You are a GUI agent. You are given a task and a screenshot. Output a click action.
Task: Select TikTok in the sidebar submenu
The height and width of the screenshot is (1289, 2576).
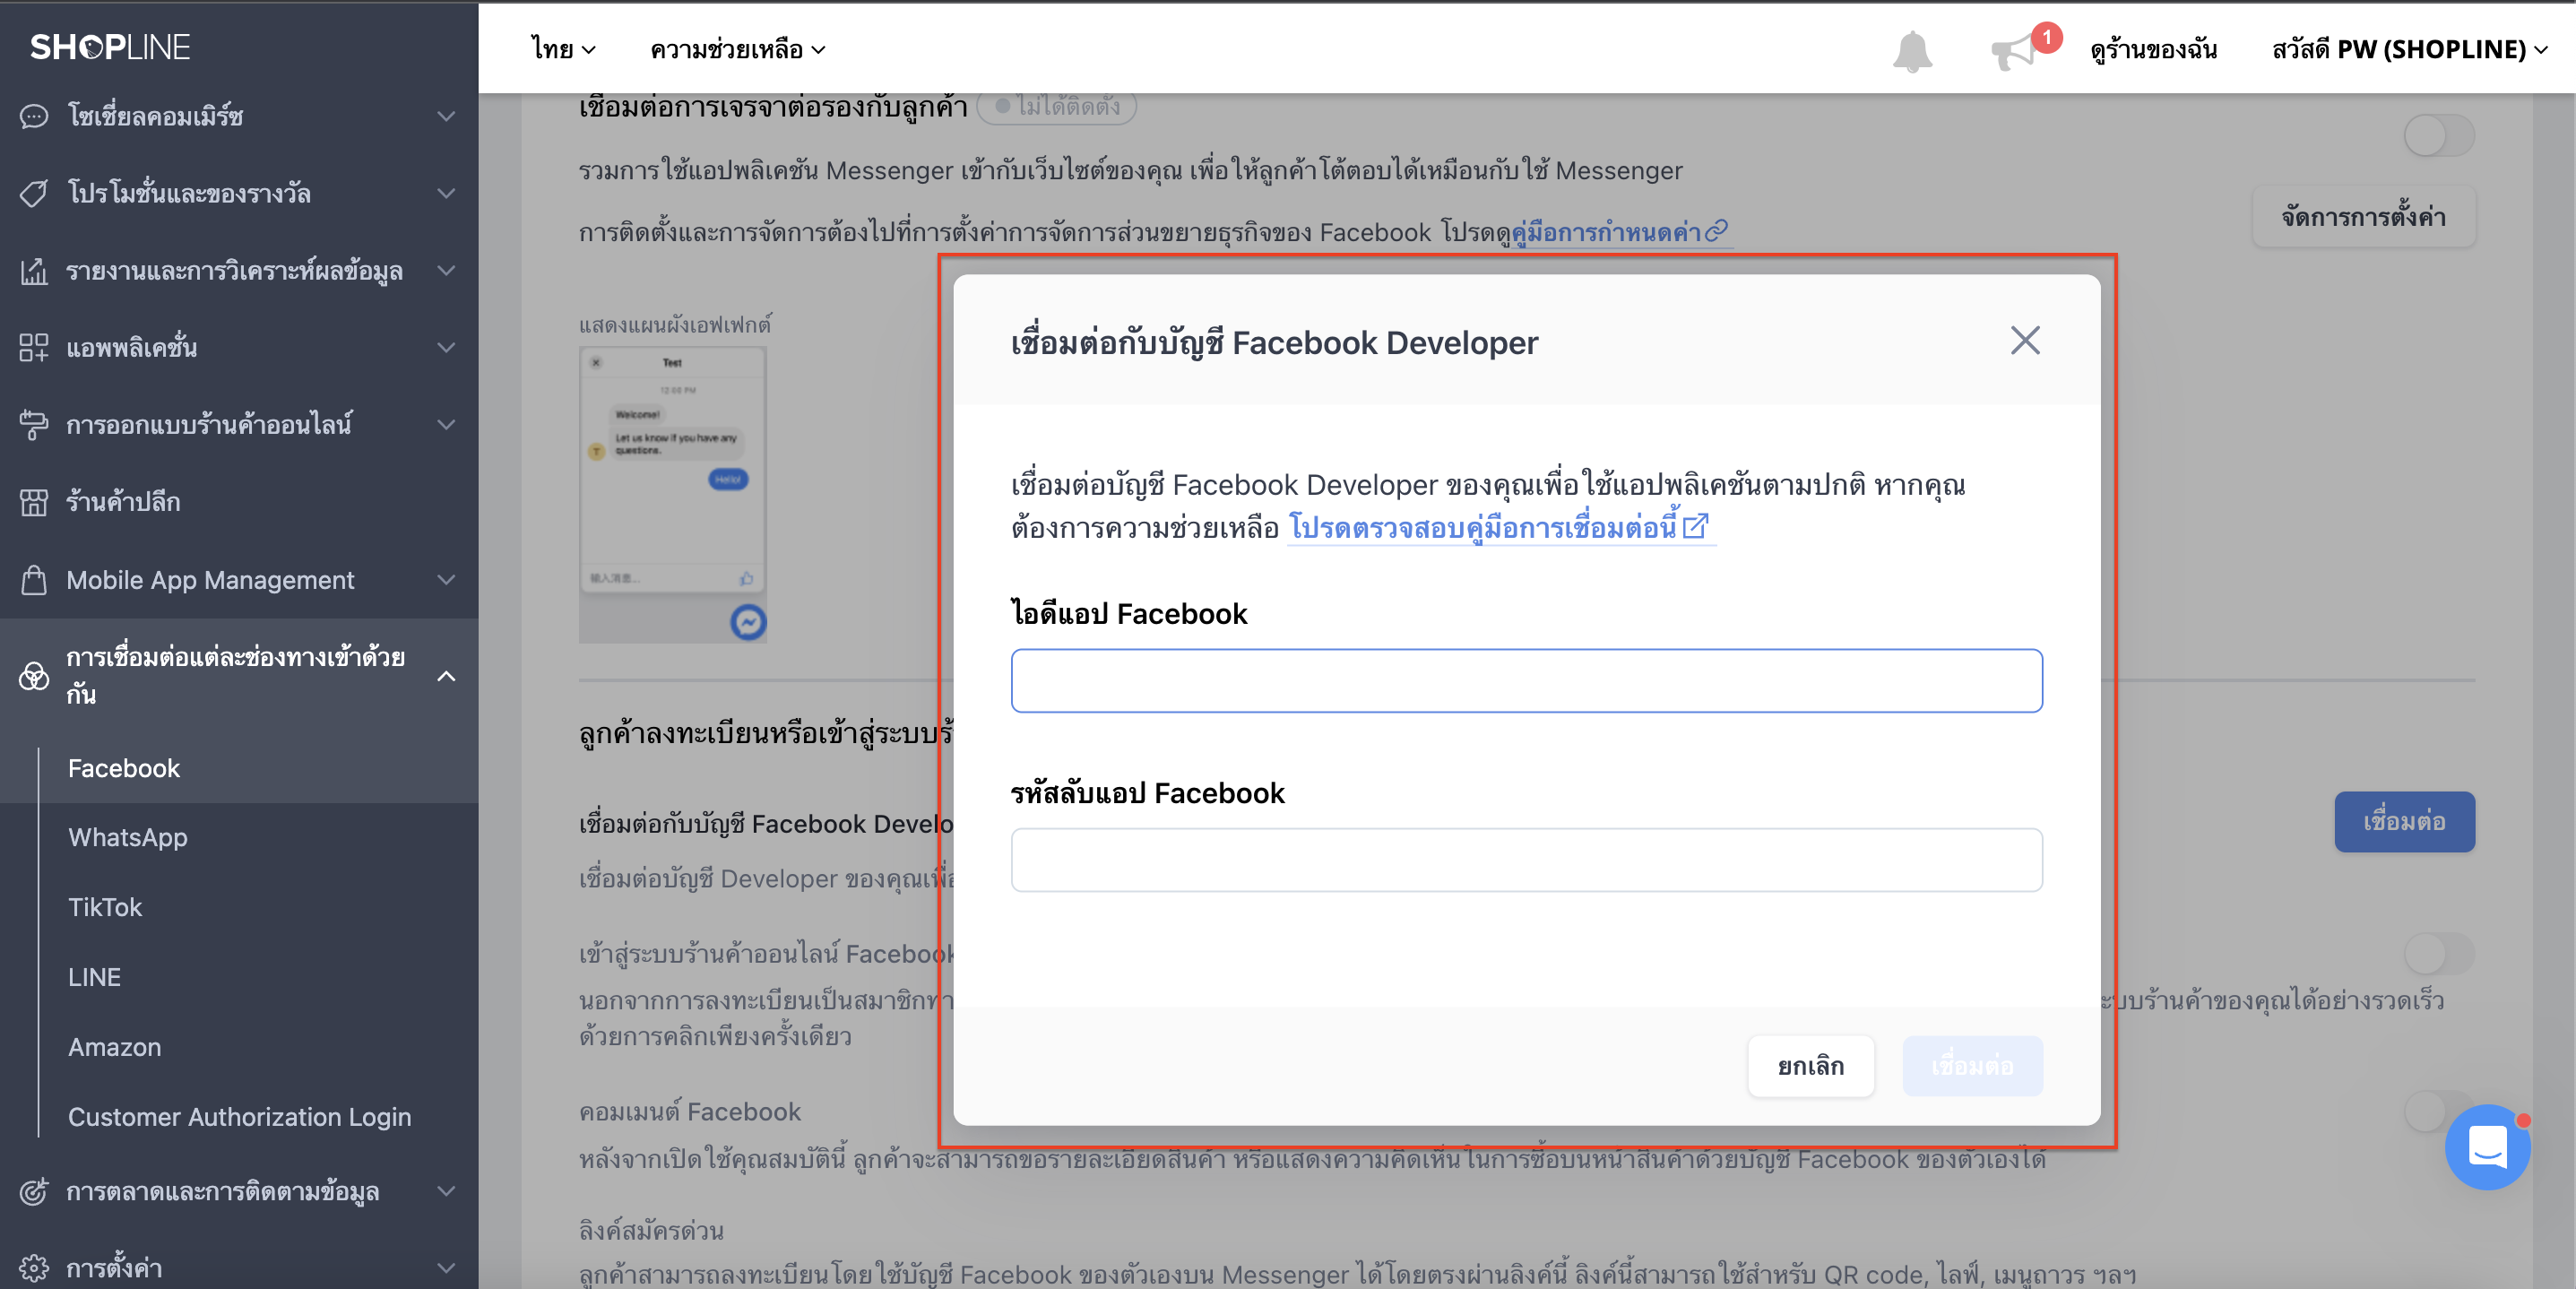tap(105, 908)
